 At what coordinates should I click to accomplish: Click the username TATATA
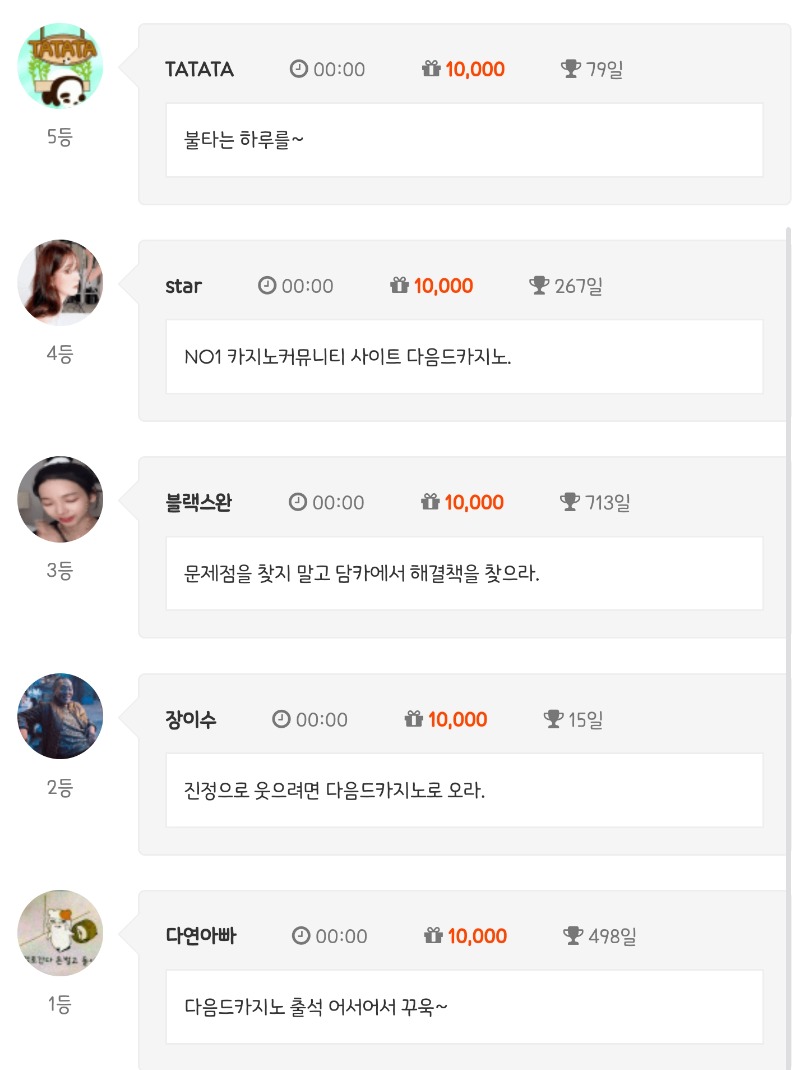(199, 69)
